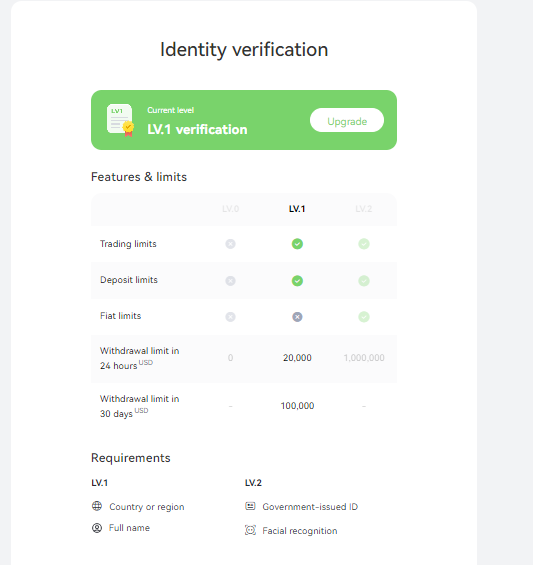Click LV.2 check icon for Trading limits

[x=364, y=244]
